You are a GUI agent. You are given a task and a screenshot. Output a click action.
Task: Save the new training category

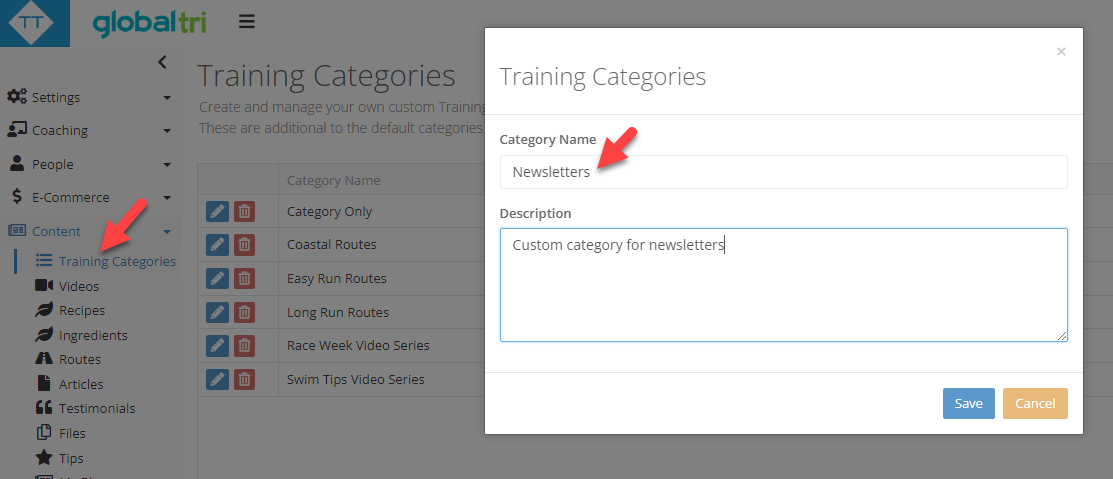pos(968,403)
